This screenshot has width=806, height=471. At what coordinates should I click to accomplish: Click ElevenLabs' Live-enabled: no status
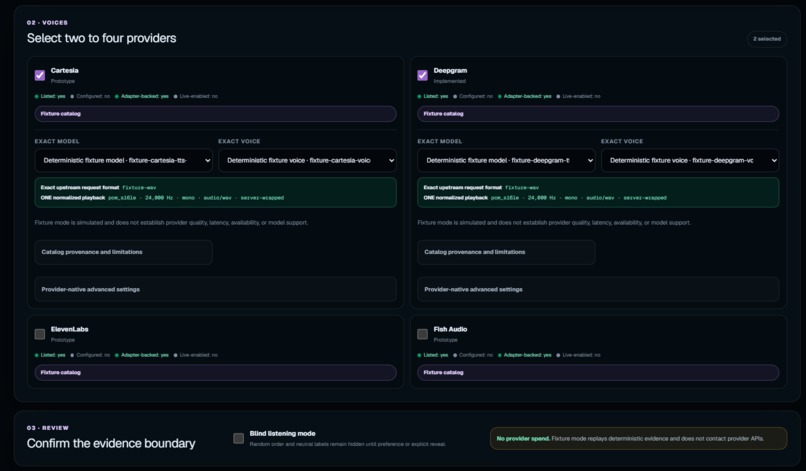click(x=196, y=355)
